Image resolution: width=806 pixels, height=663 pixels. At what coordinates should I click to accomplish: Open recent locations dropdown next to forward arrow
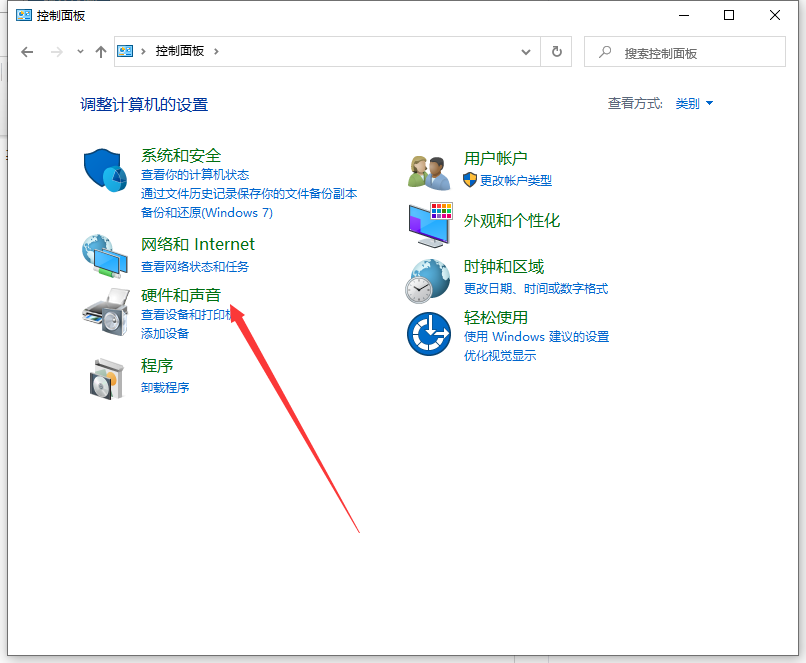point(80,52)
